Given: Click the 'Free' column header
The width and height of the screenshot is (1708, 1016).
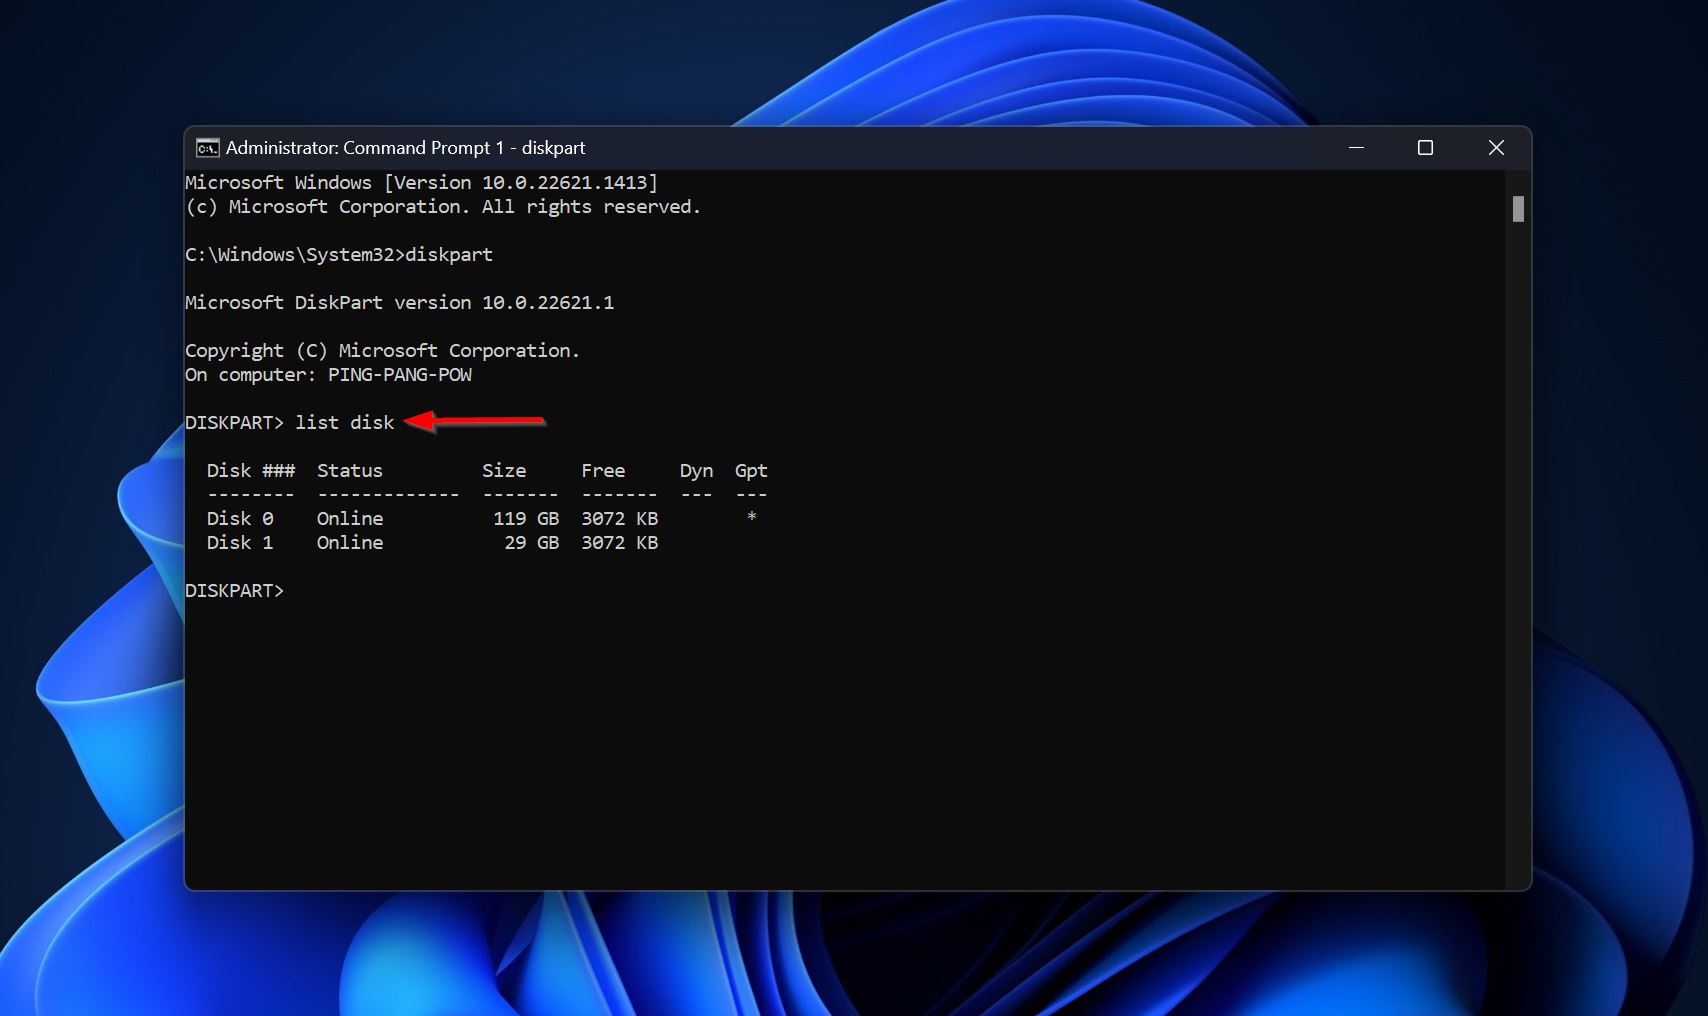Looking at the screenshot, I should (603, 471).
